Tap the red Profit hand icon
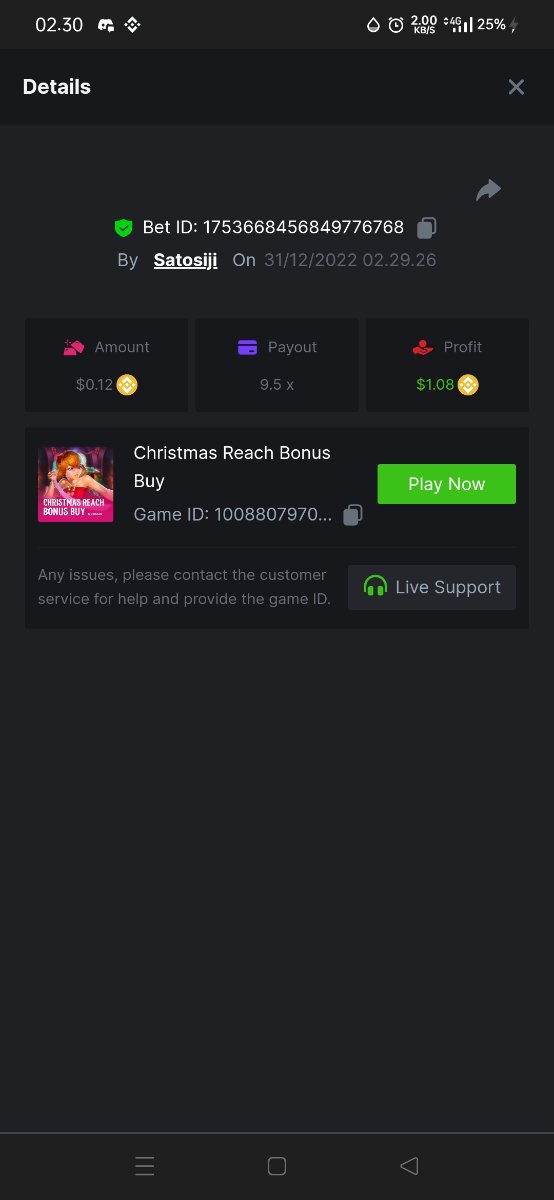Image resolution: width=554 pixels, height=1200 pixels. tap(422, 347)
